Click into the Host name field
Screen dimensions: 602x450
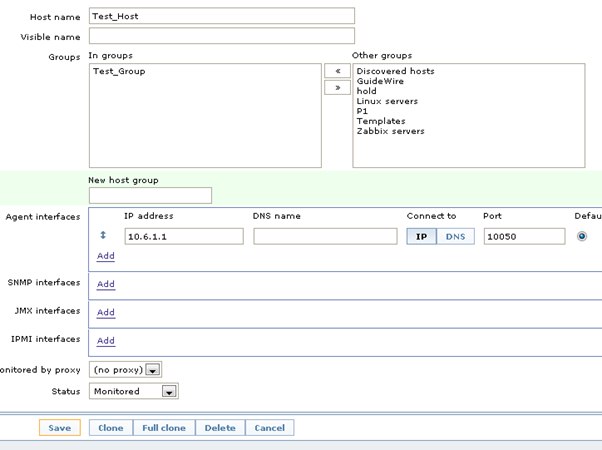221,16
